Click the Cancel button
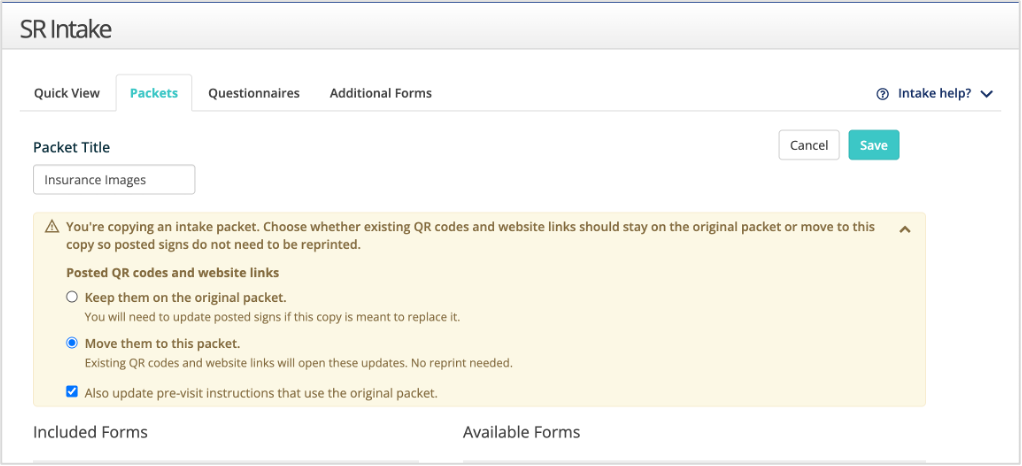 click(809, 145)
